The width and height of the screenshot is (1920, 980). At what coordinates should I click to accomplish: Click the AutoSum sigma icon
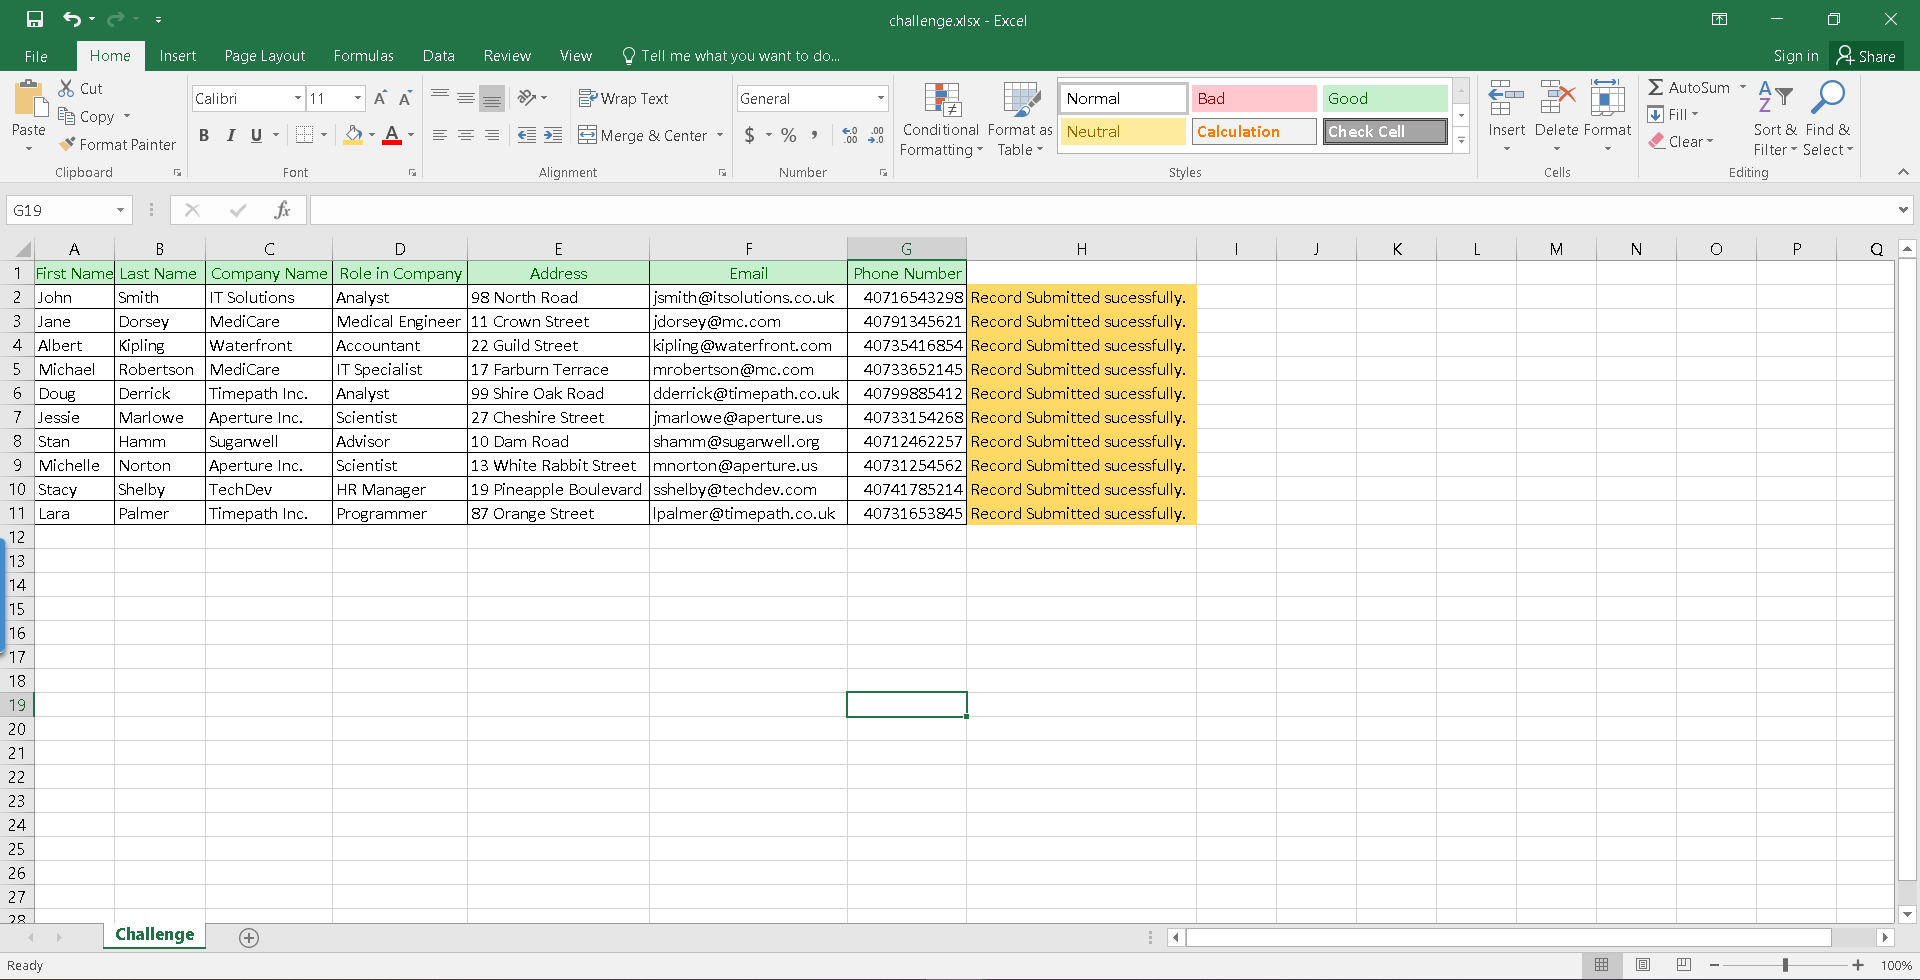(1656, 88)
